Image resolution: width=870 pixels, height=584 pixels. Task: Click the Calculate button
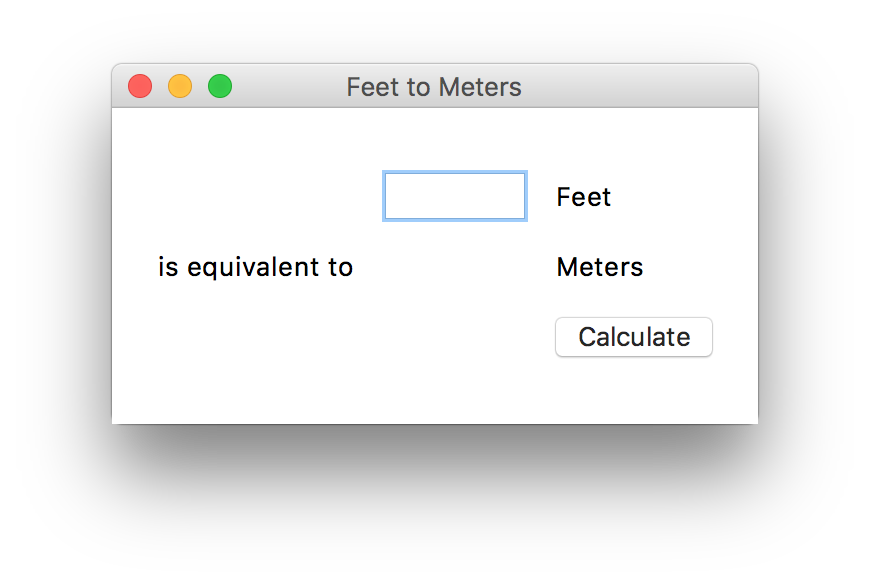click(x=634, y=337)
